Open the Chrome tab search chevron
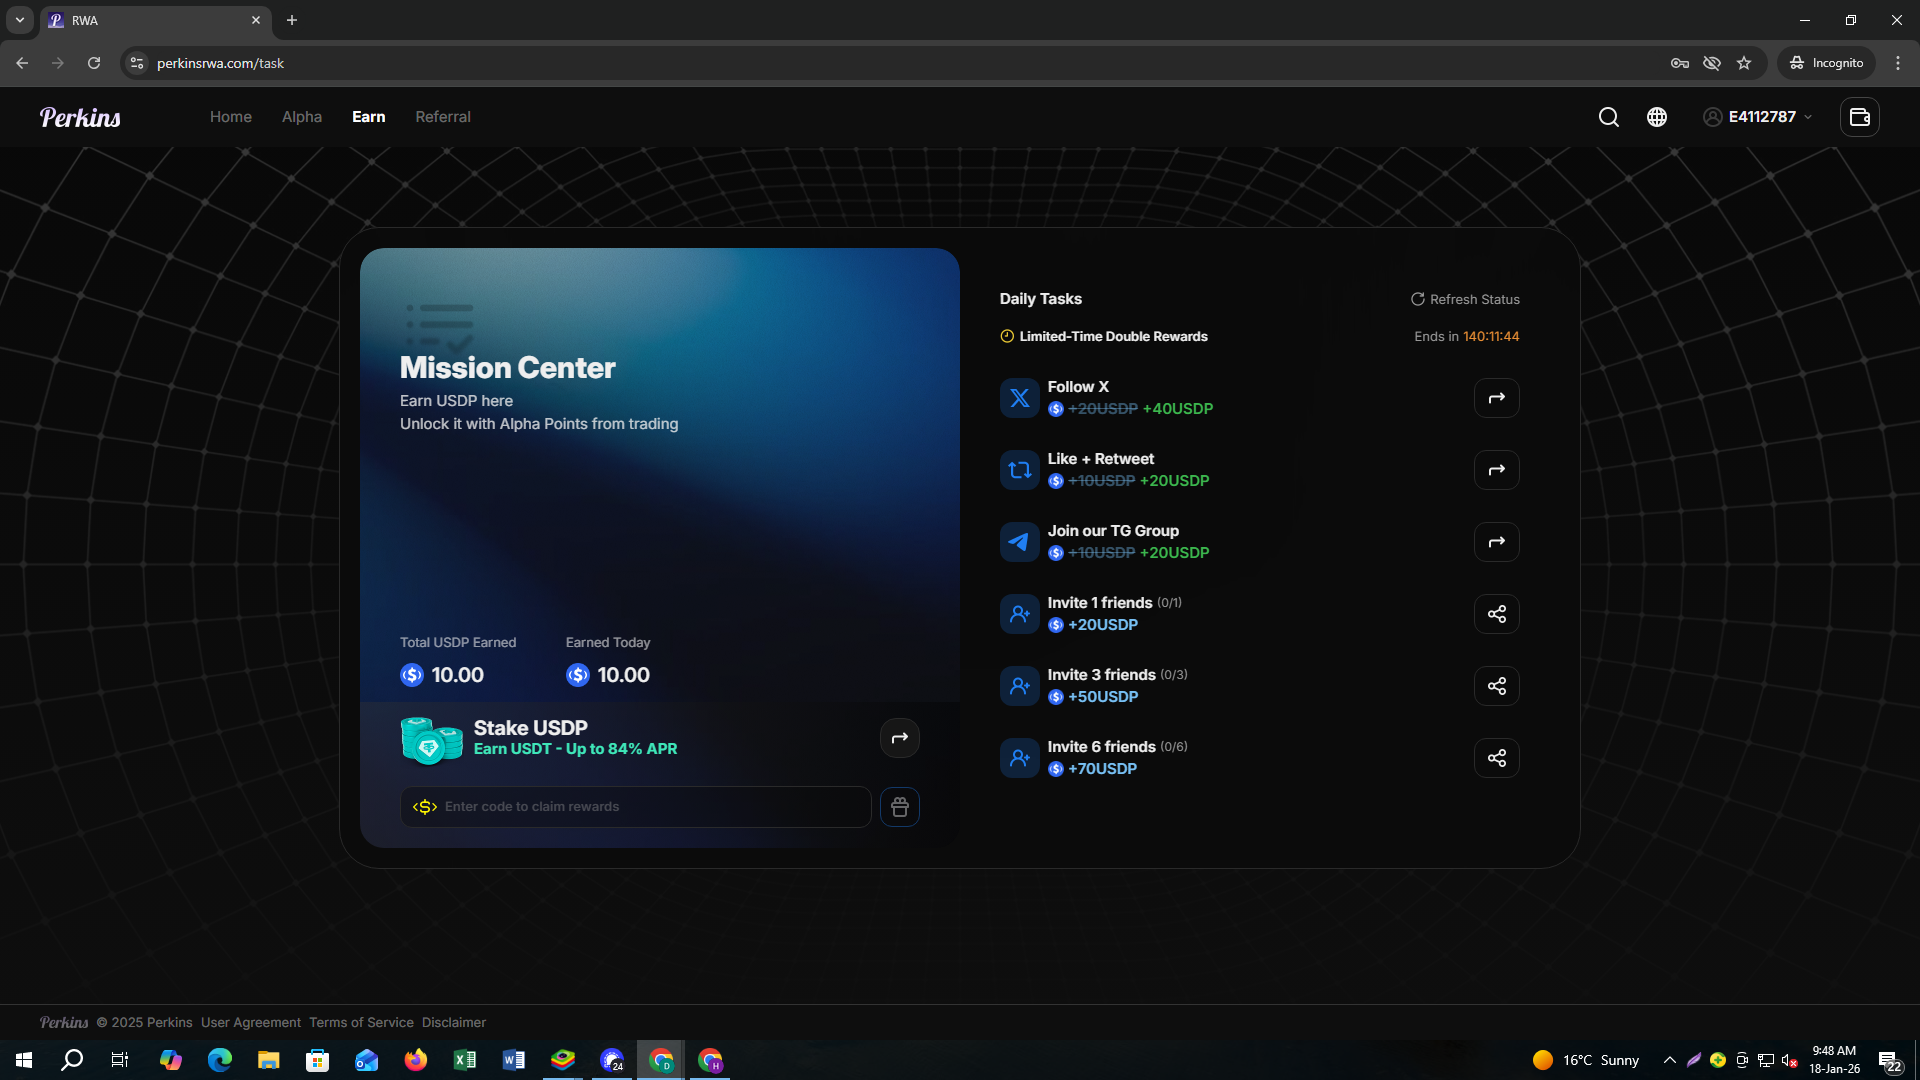 tap(19, 20)
